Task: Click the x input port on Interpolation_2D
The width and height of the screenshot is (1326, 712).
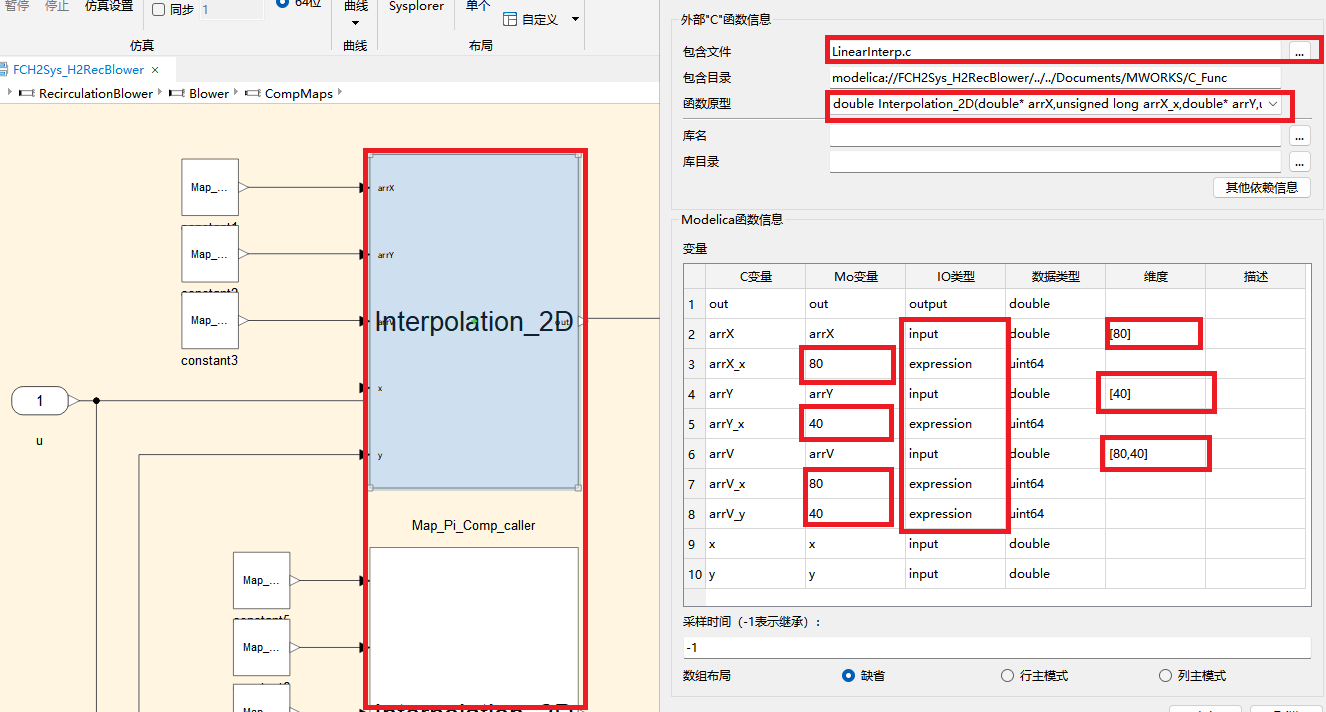Action: [x=363, y=388]
